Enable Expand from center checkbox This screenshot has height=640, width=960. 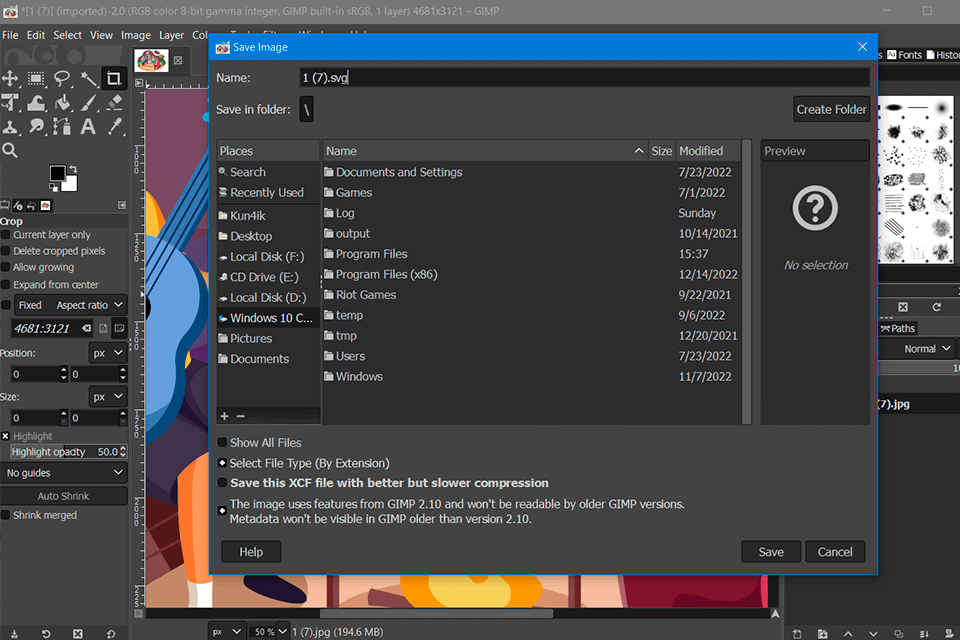[x=6, y=284]
